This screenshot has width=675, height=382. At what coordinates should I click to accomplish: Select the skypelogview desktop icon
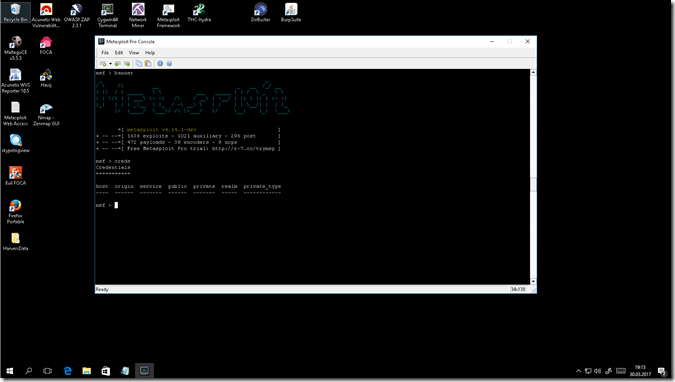coord(15,143)
